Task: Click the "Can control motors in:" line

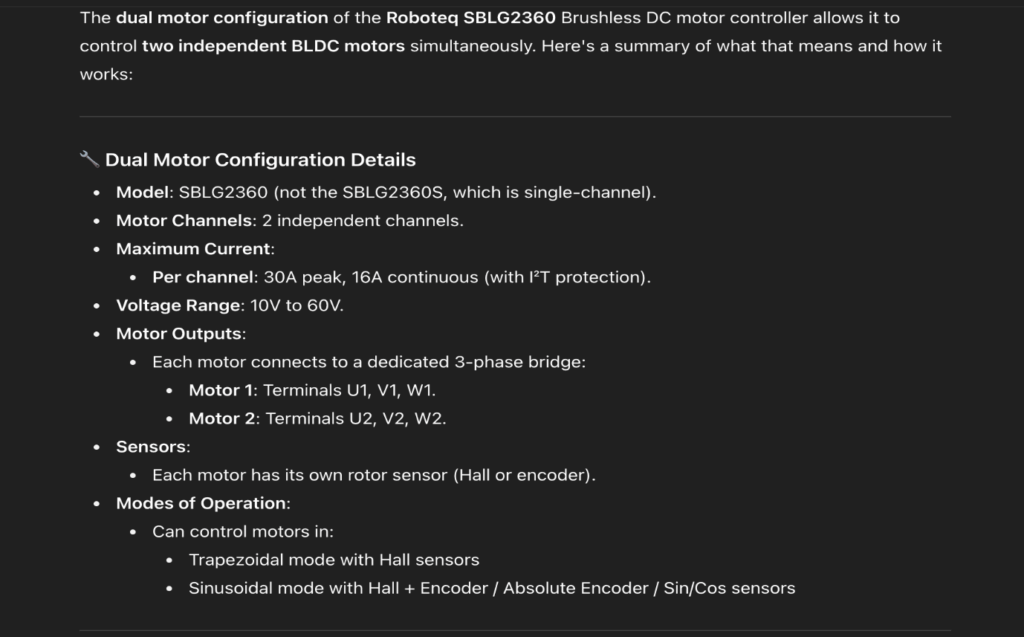Action: click(243, 531)
